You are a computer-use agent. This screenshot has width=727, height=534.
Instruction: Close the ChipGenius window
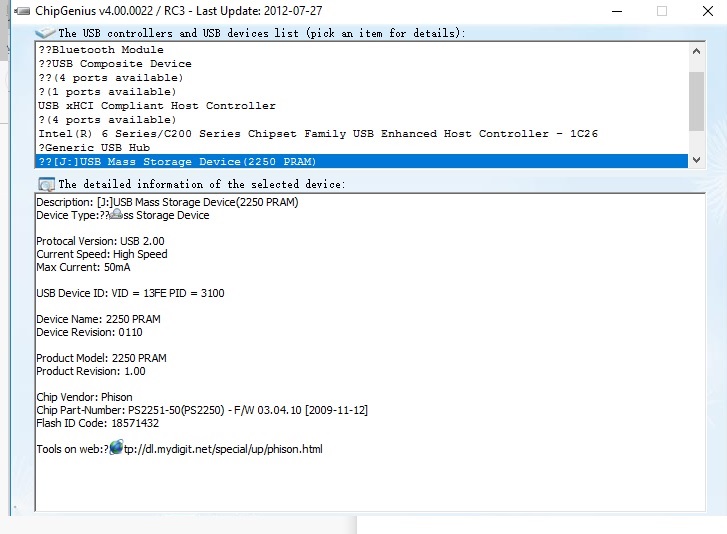point(708,11)
